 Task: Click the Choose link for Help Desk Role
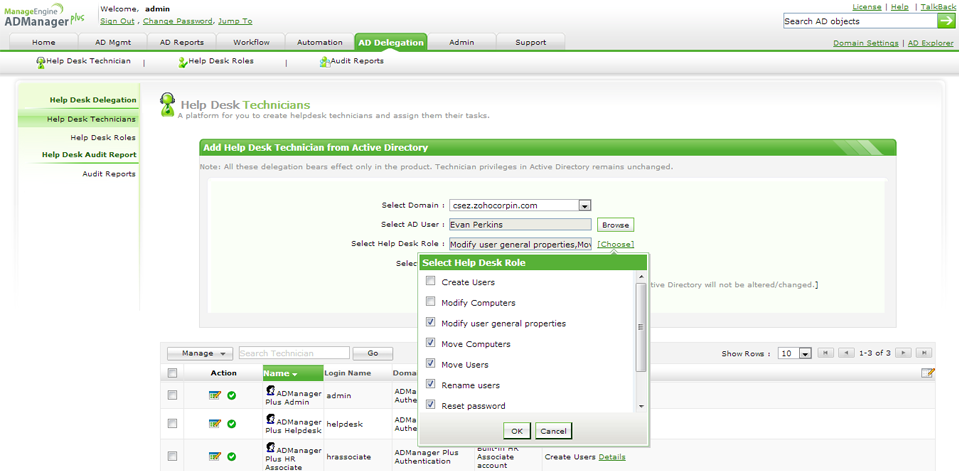pos(616,244)
